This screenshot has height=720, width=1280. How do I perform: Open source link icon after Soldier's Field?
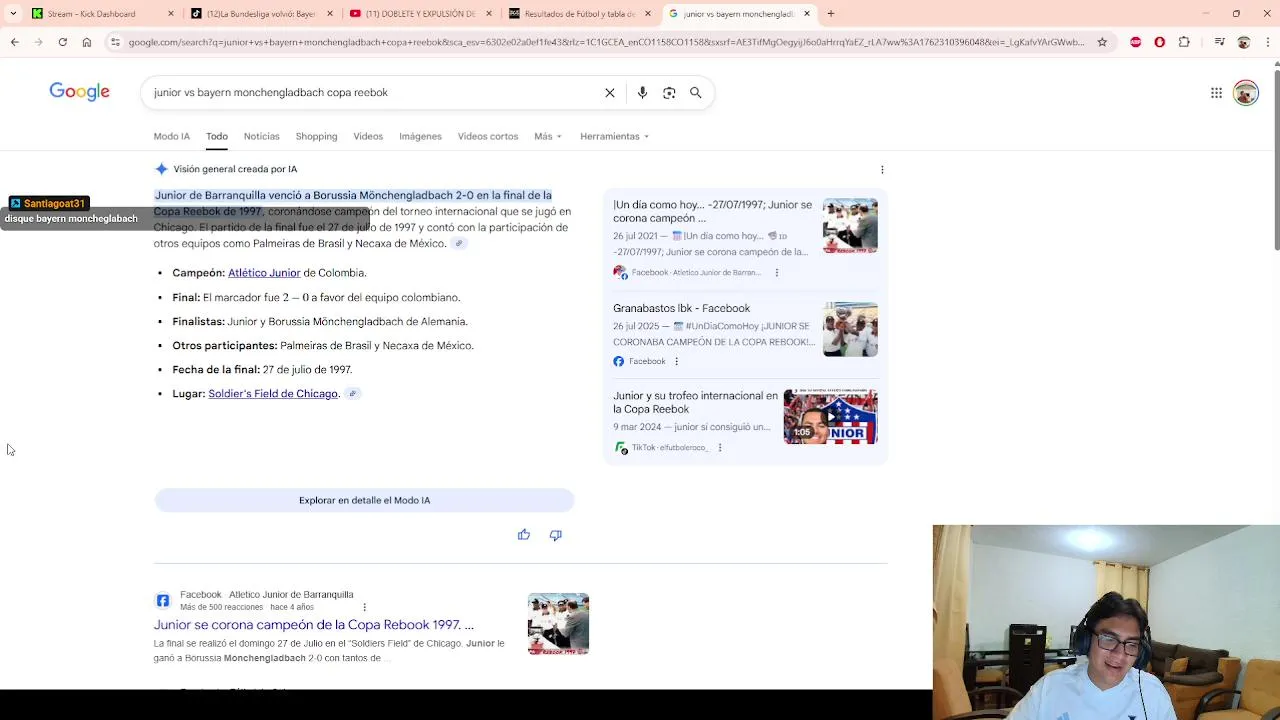pyautogui.click(x=352, y=394)
